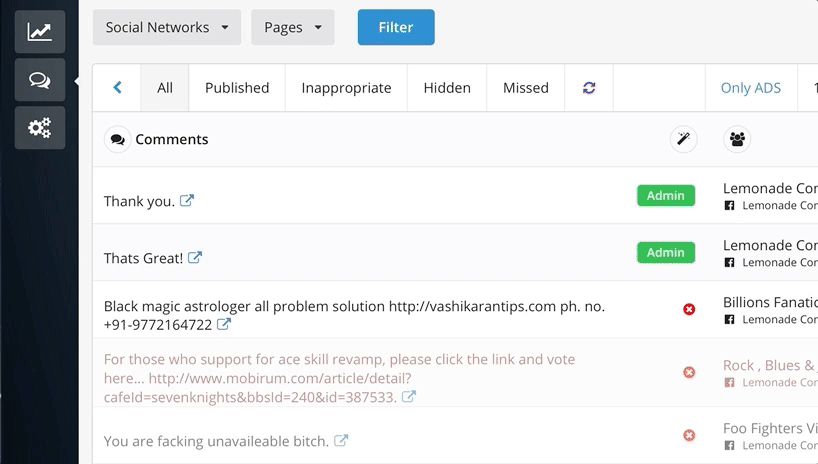Click red X status on black magic comment
818x464 pixels.
click(x=689, y=310)
